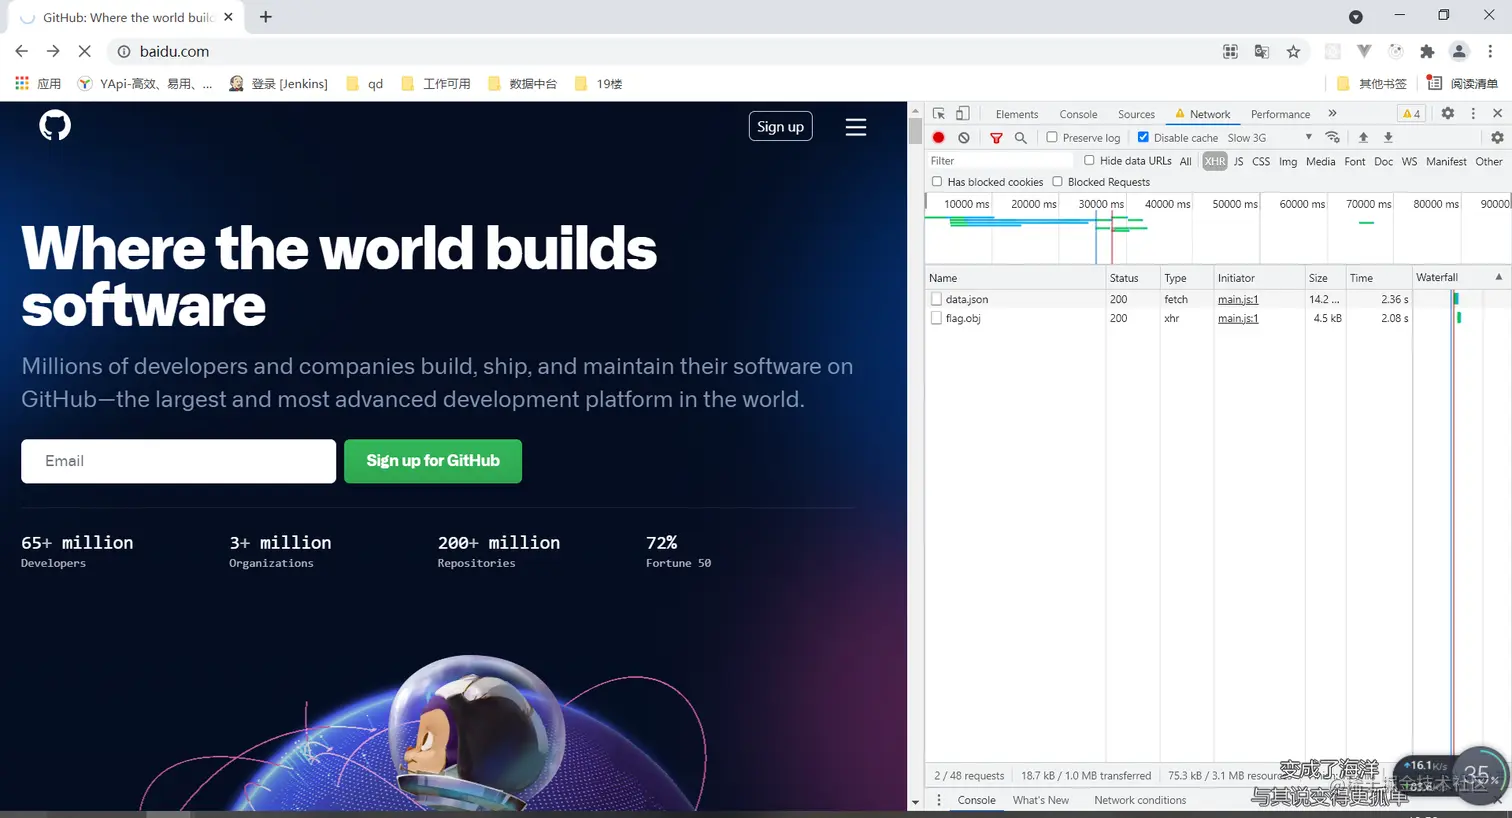The image size is (1512, 818).
Task: Open the Extensions puzzle-piece menu
Action: [1427, 51]
